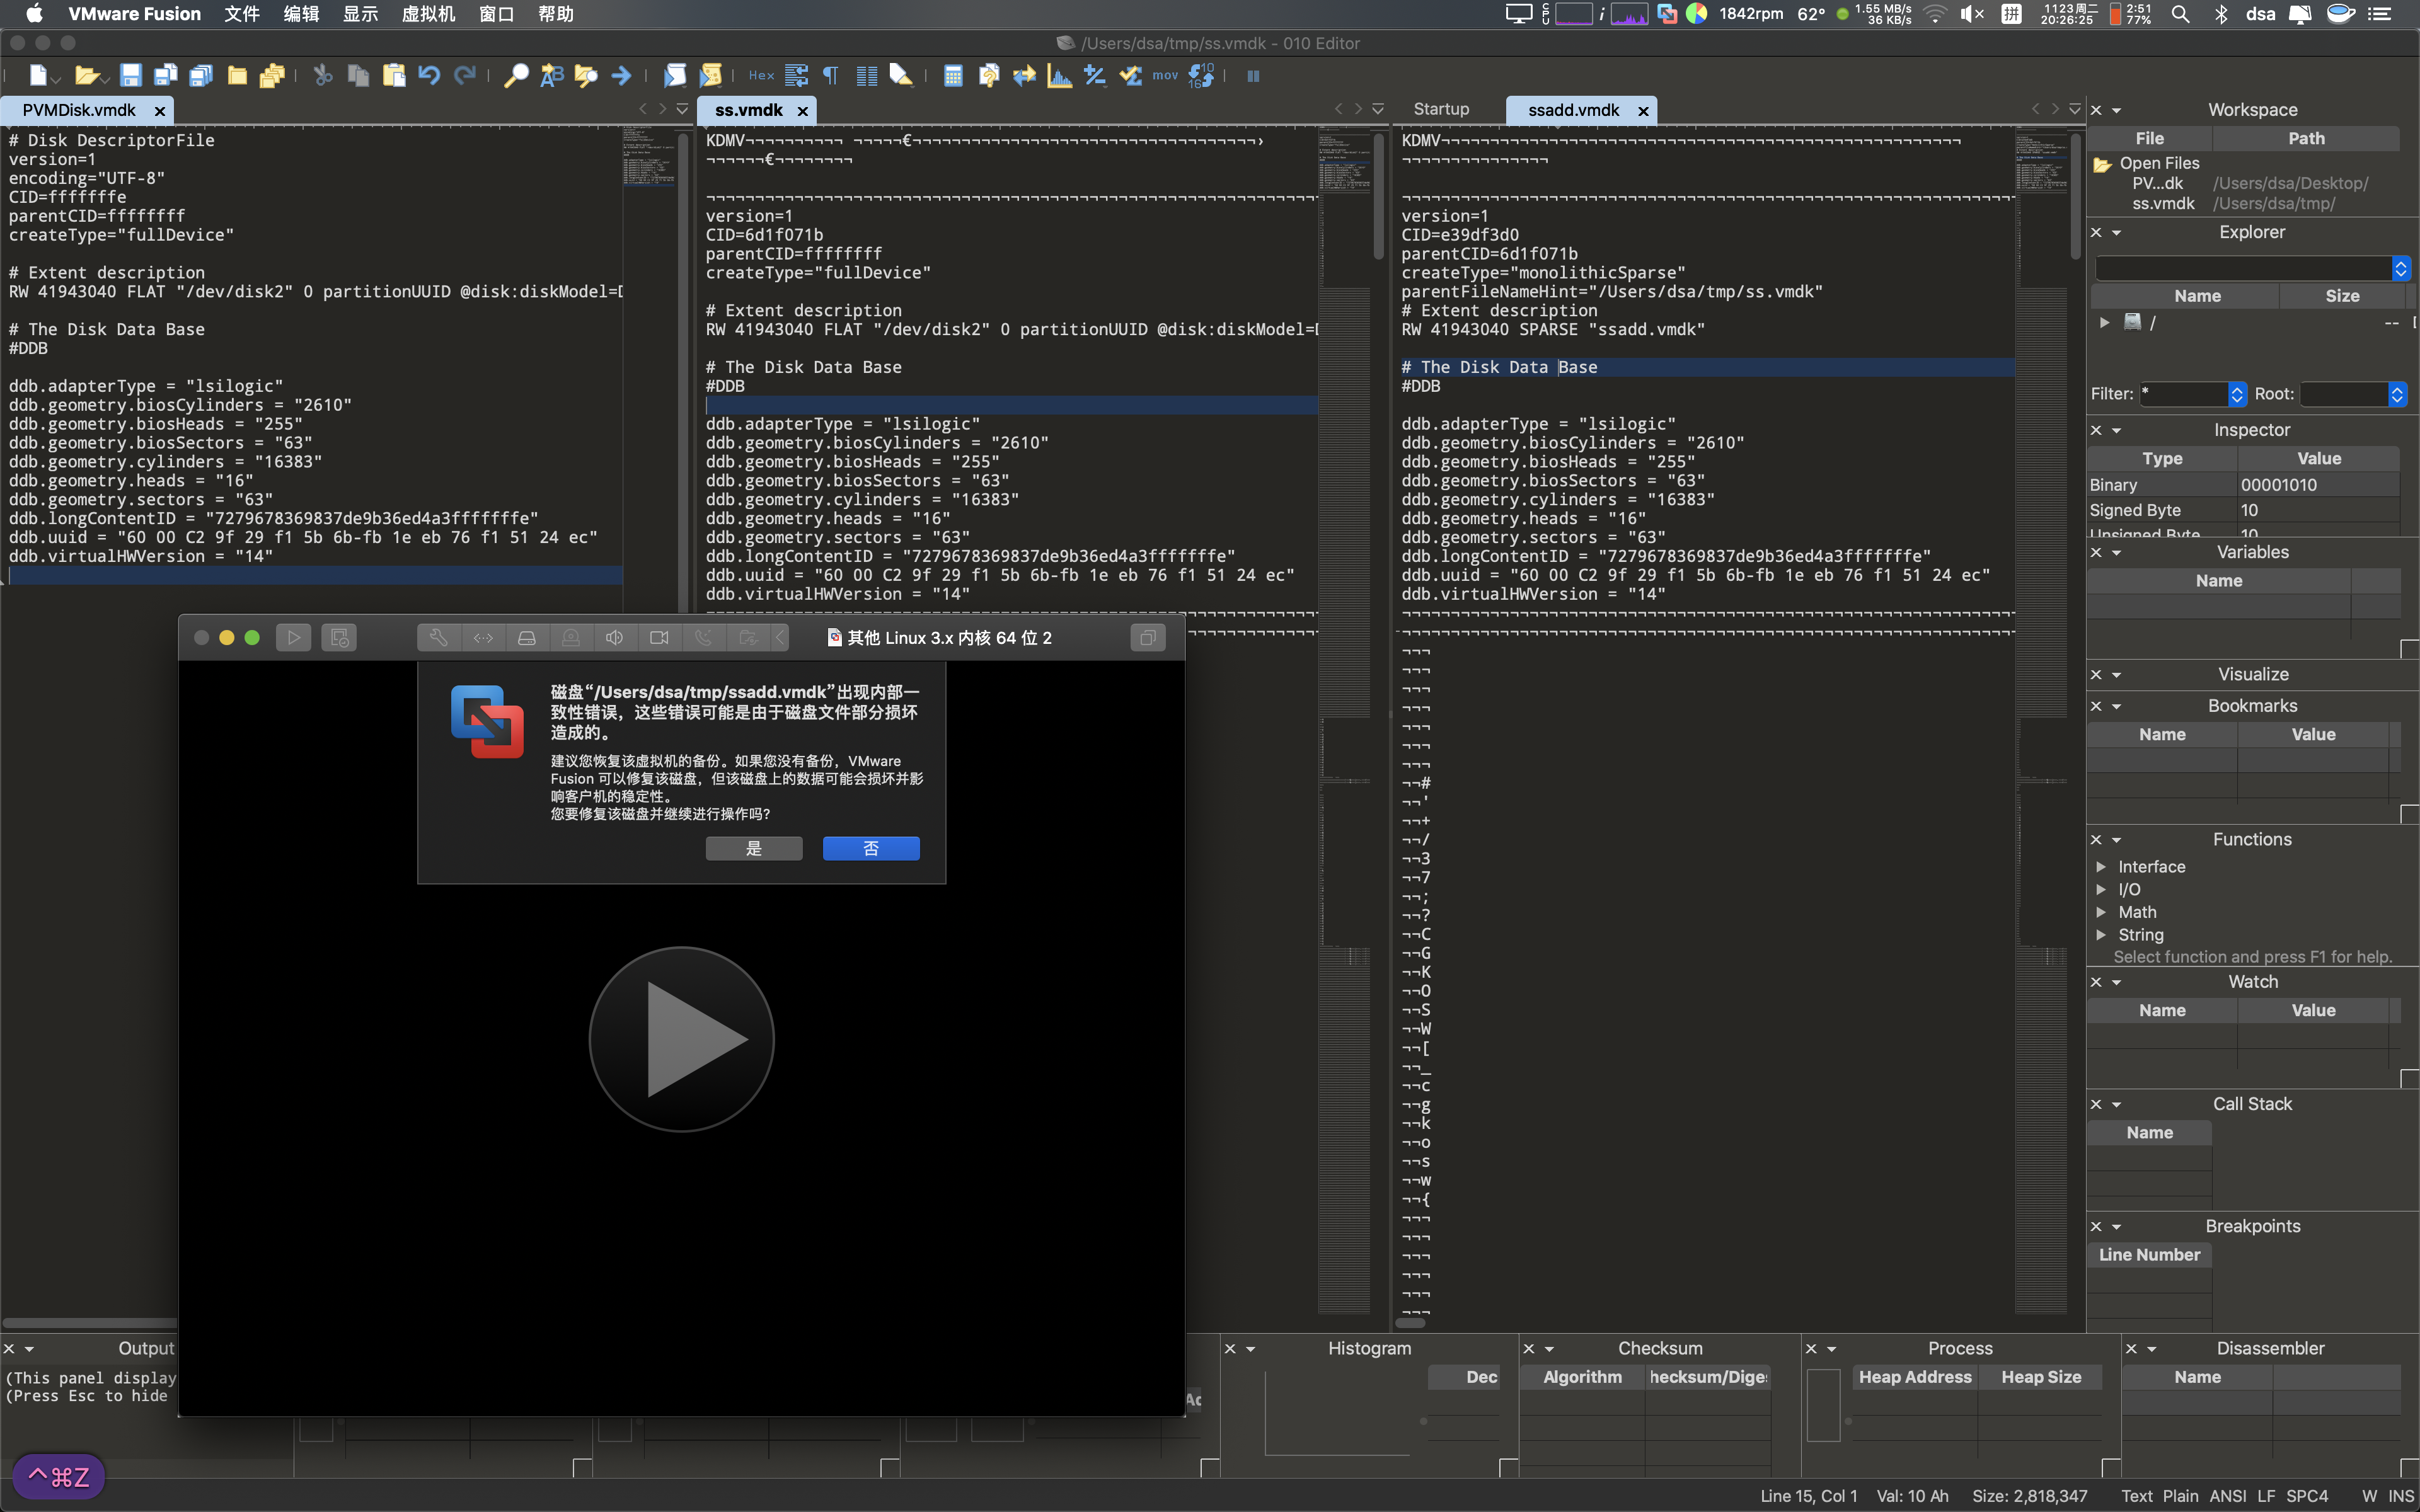2420x1512 pixels.
Task: Expand the String functions group
Action: [x=2101, y=935]
